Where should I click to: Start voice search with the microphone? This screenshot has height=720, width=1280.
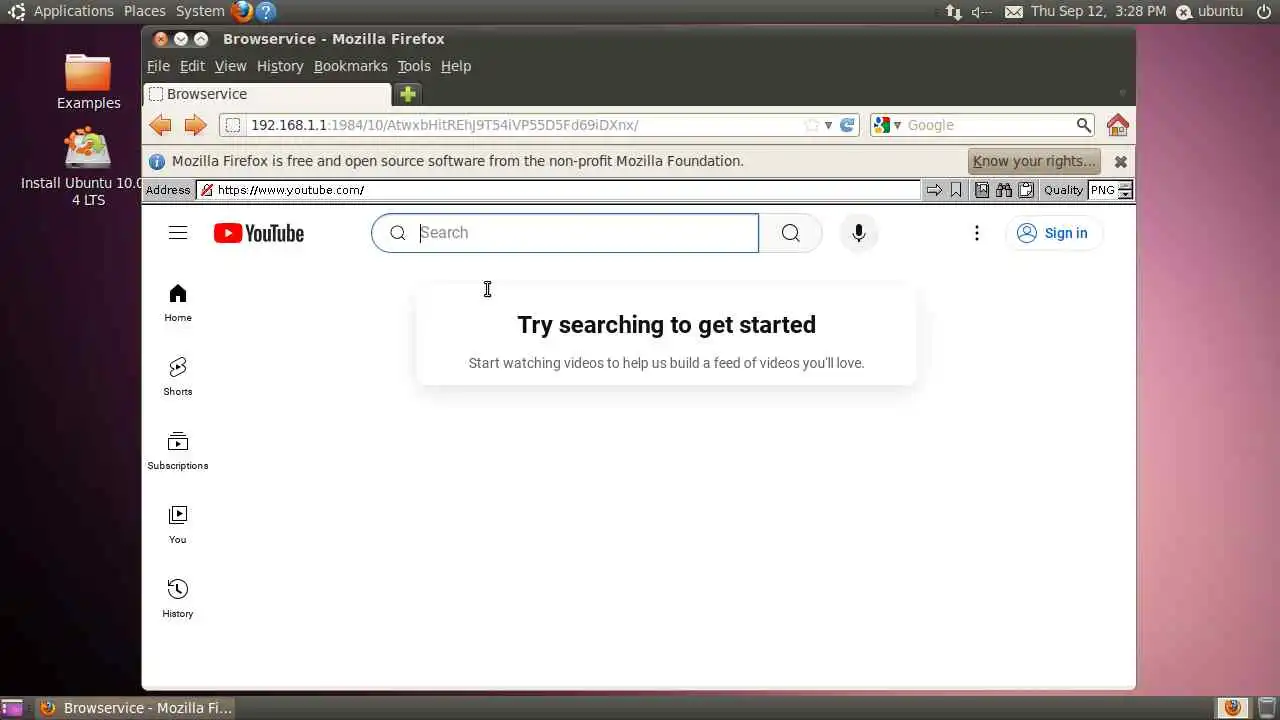click(x=858, y=233)
